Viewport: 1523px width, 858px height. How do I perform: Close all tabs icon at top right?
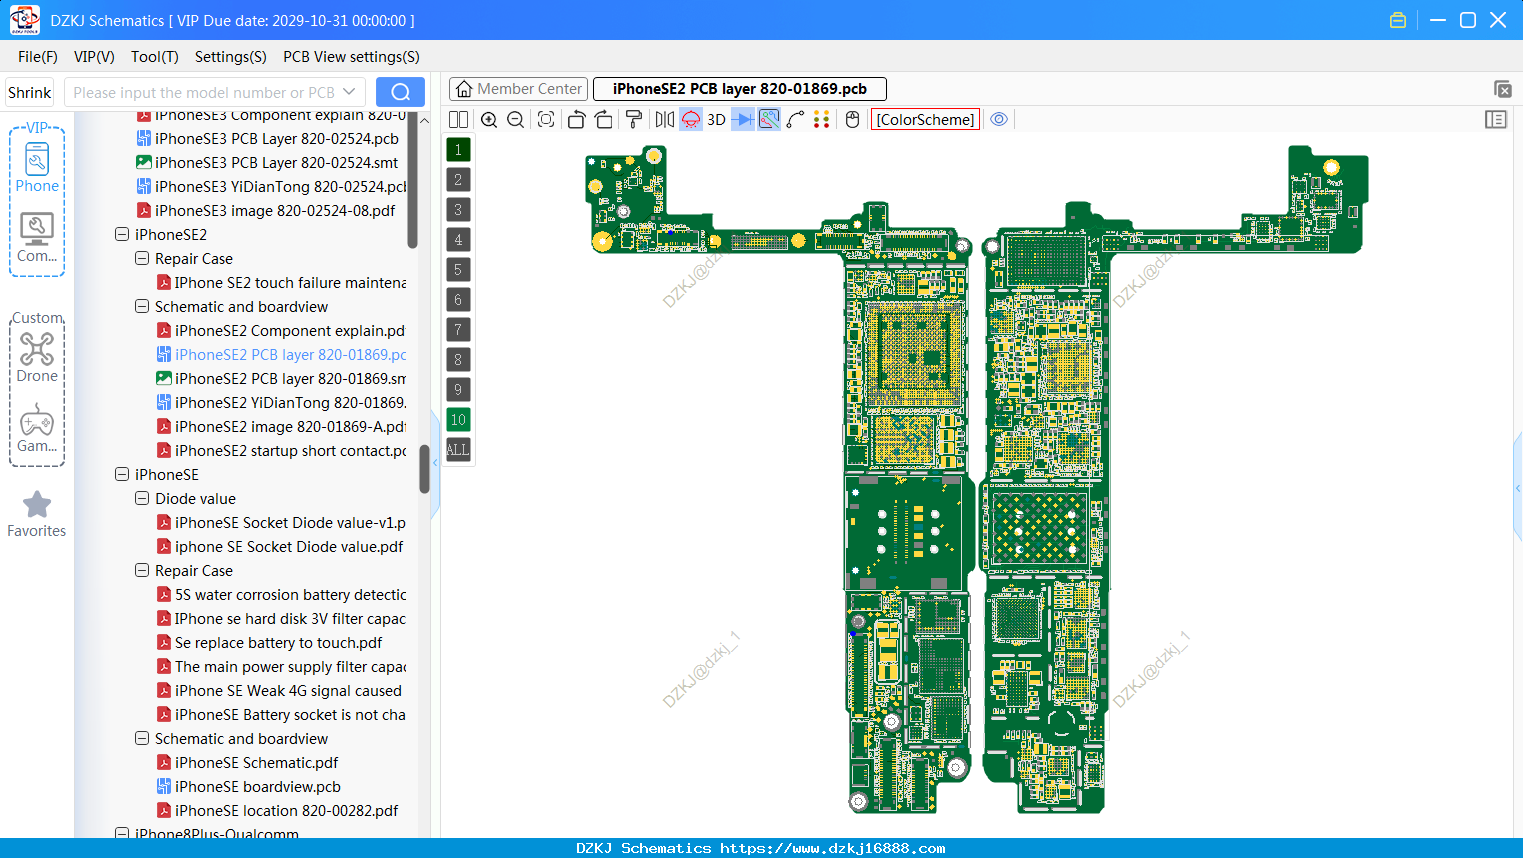[1502, 89]
